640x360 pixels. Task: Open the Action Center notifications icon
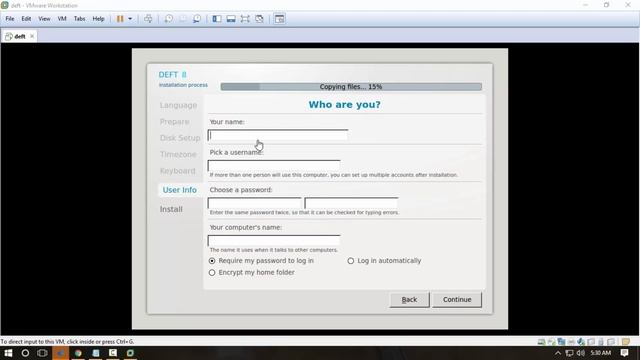(x=624, y=353)
